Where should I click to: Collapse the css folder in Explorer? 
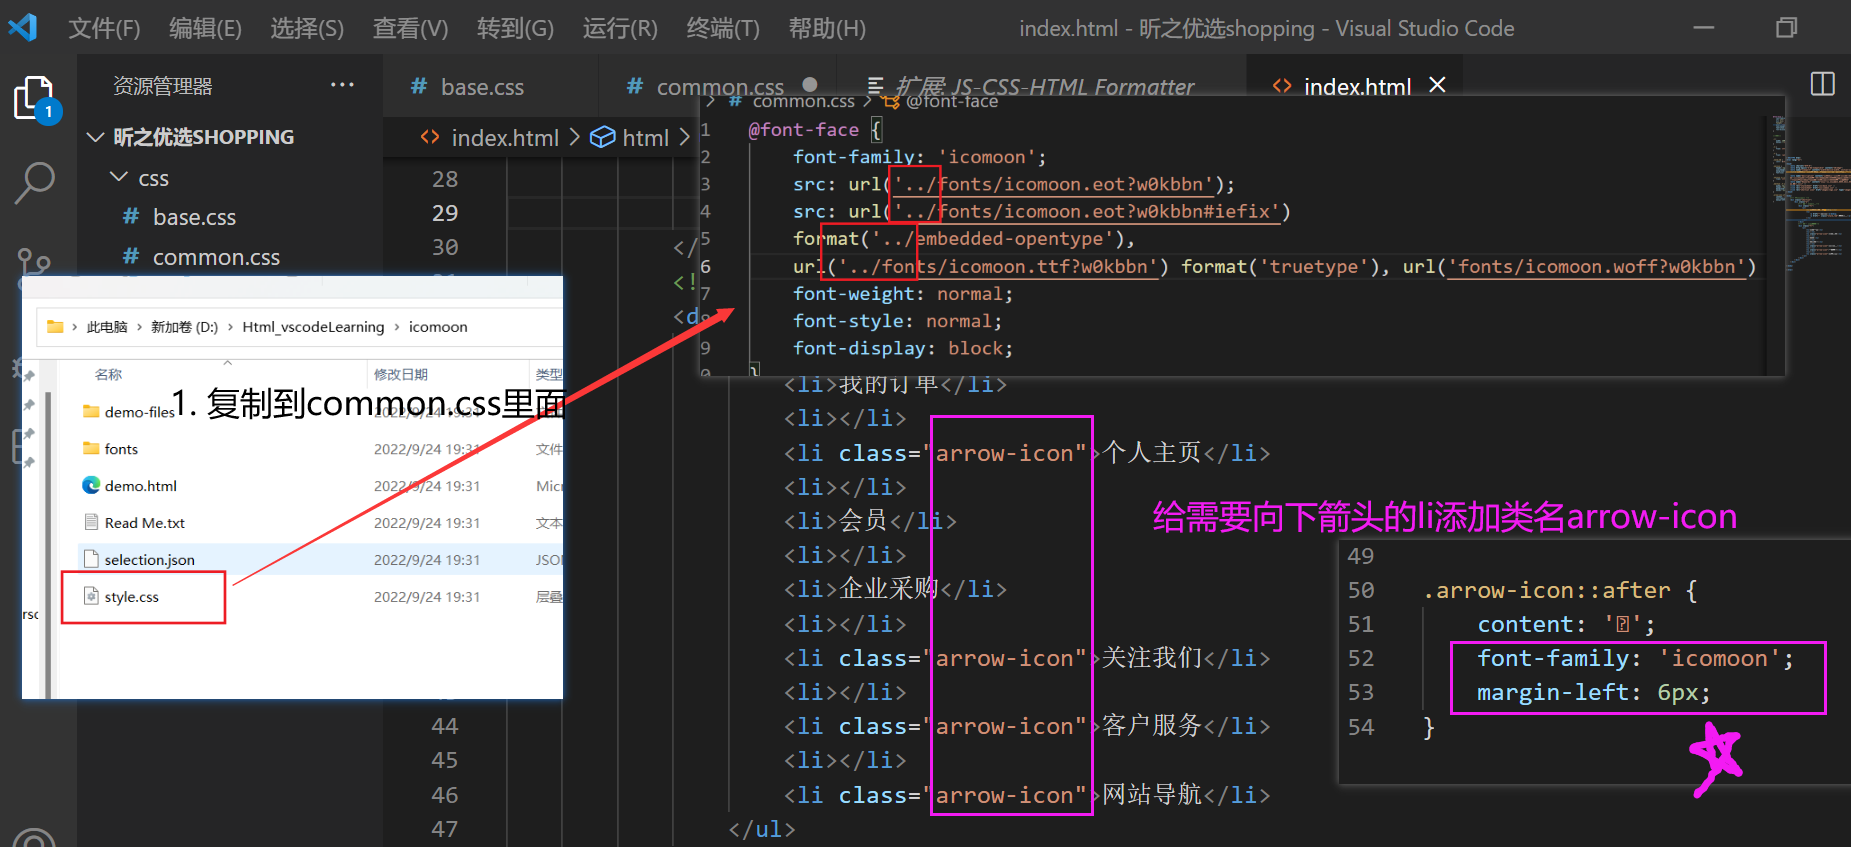[118, 178]
